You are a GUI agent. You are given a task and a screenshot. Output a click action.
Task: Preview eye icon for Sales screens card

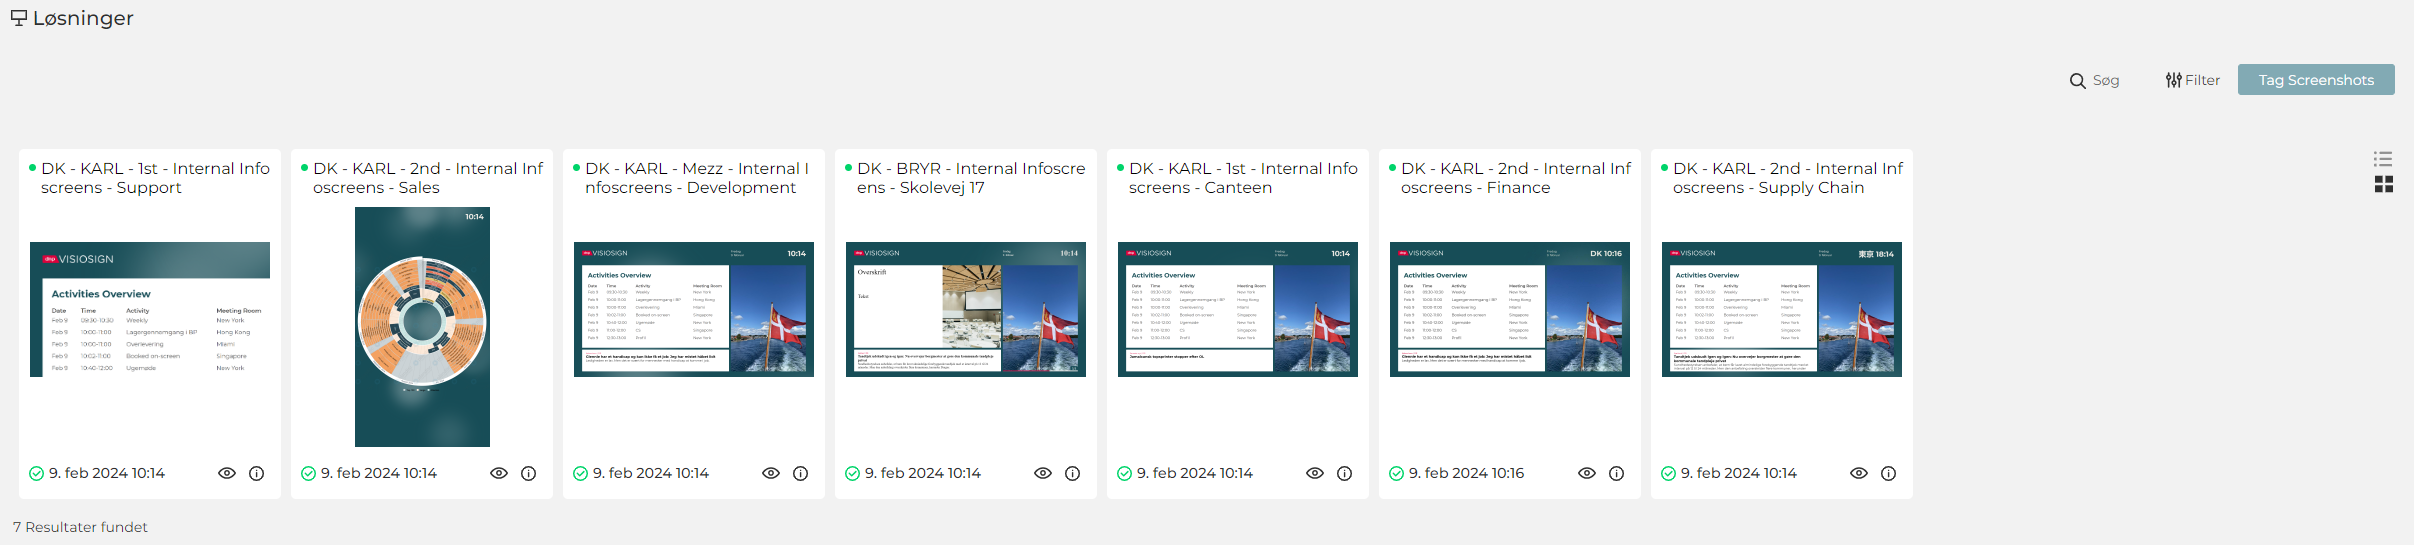(x=499, y=473)
